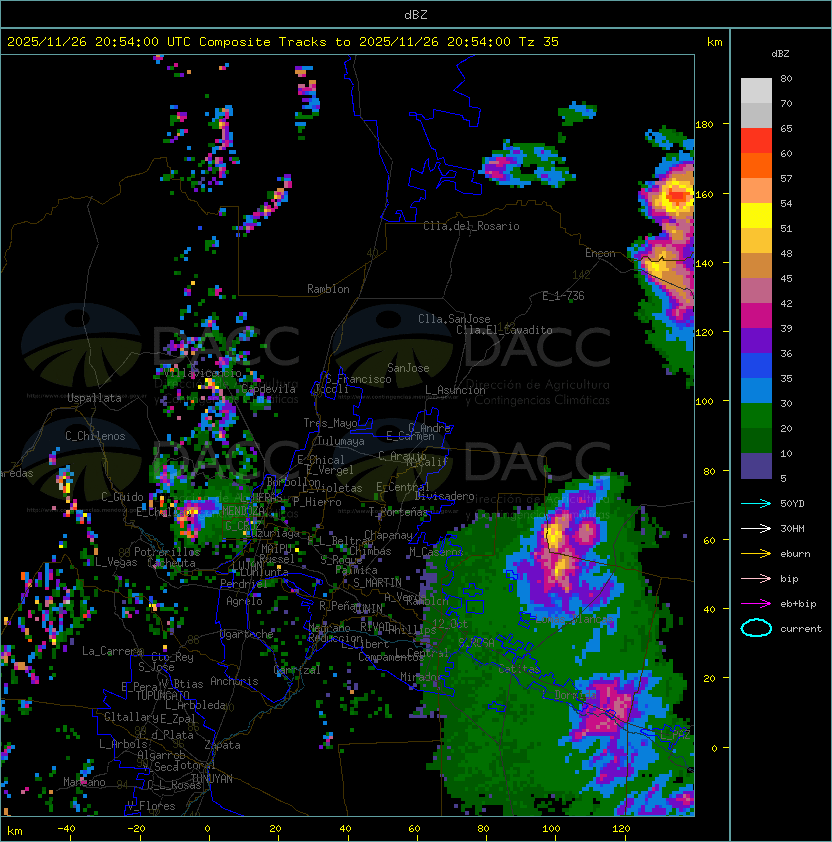Click the yellow eburn arrow icon
The width and height of the screenshot is (832, 842).
tap(756, 554)
